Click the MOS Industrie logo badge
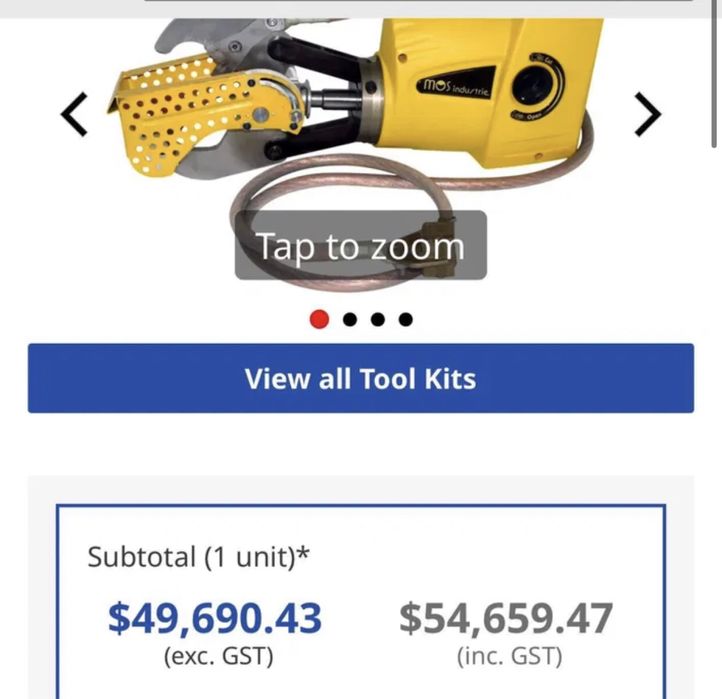 (456, 84)
